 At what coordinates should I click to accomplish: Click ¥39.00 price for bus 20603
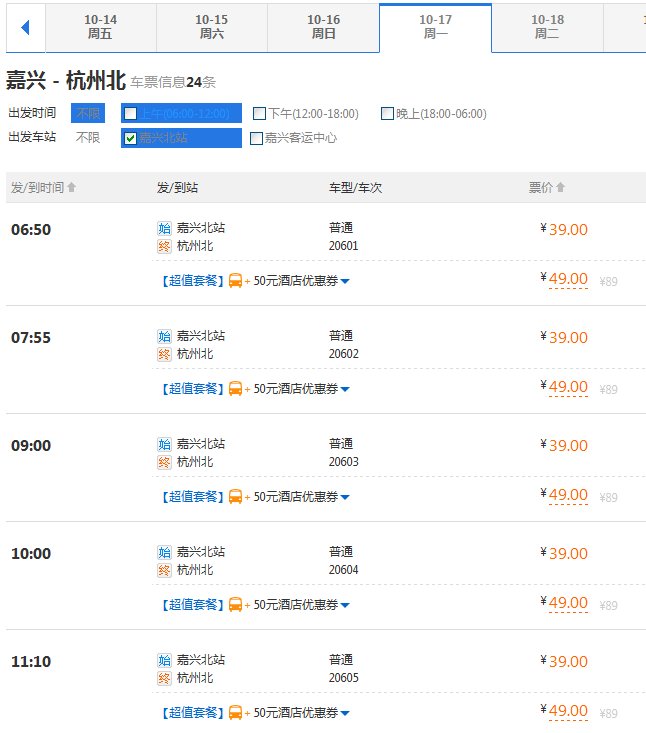[564, 446]
